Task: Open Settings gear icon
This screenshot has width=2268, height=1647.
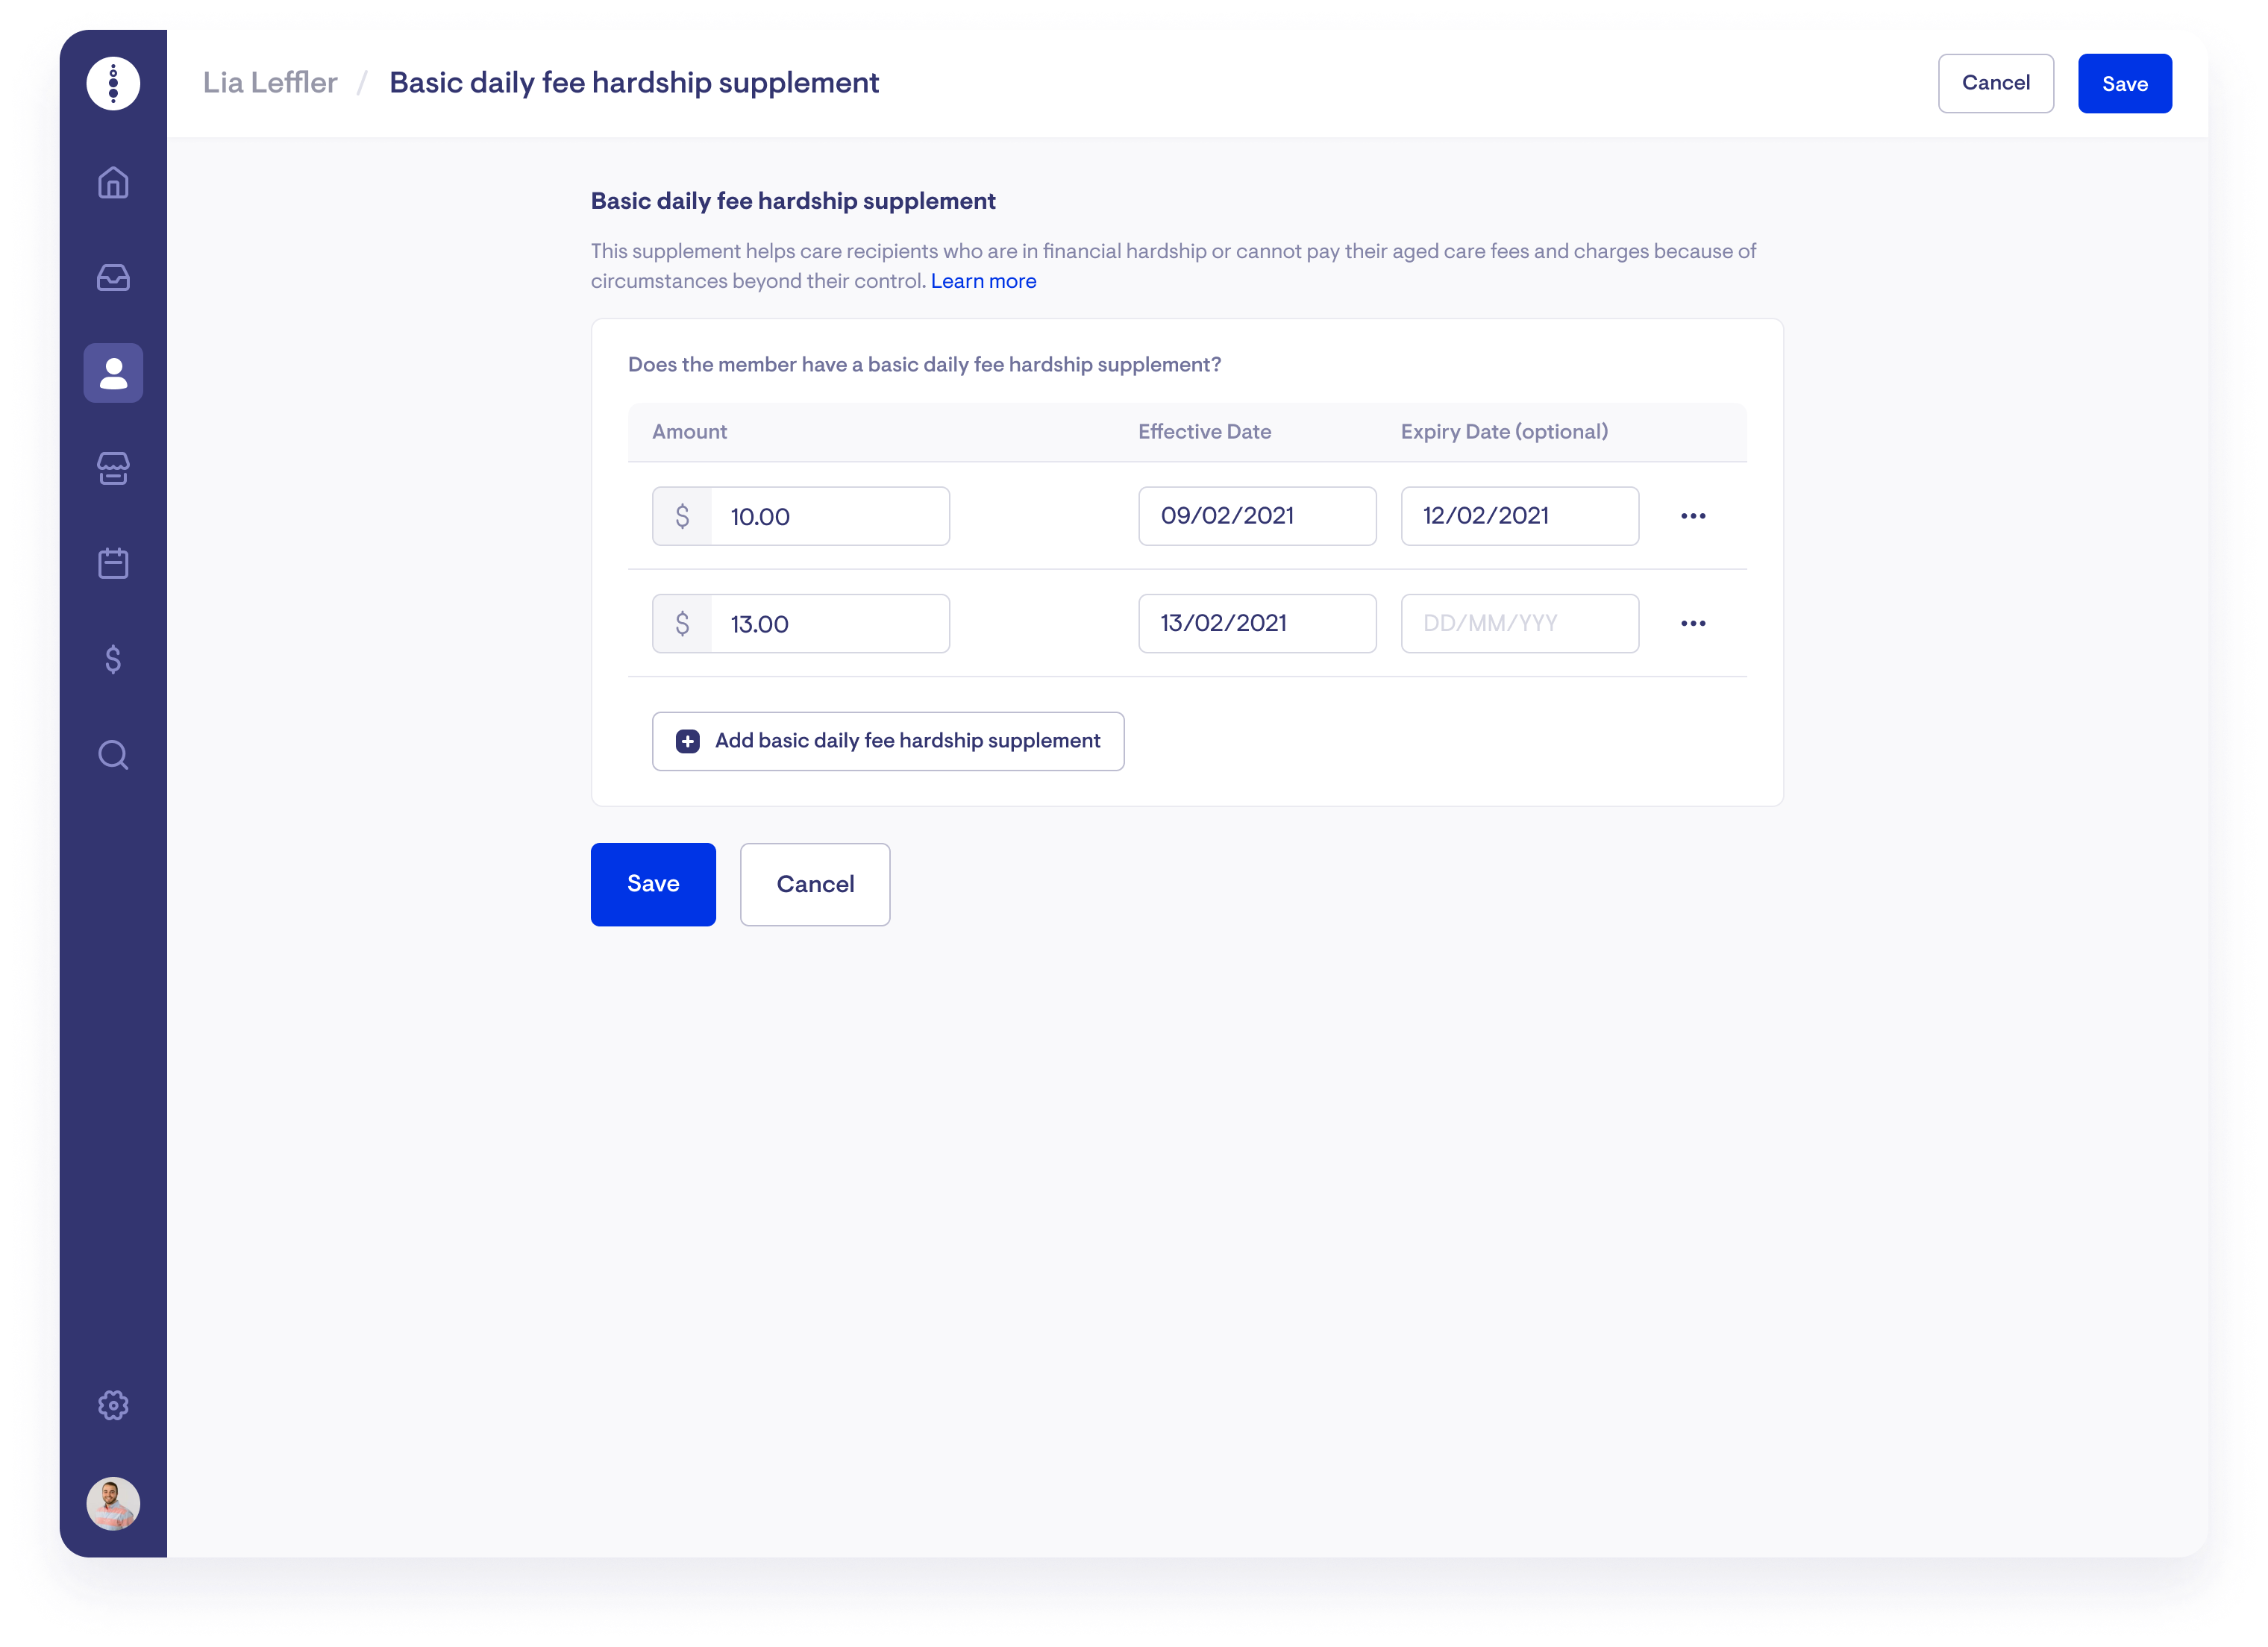Action: click(113, 1405)
